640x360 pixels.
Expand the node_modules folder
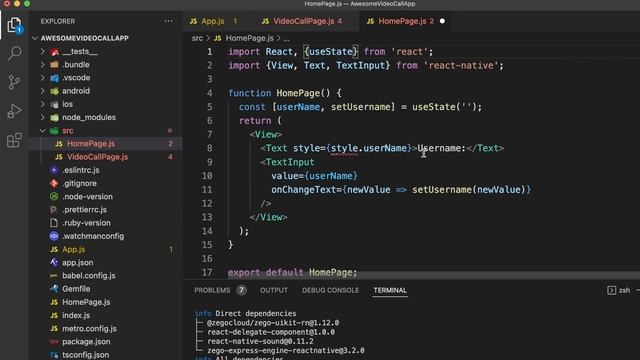[x=42, y=117]
